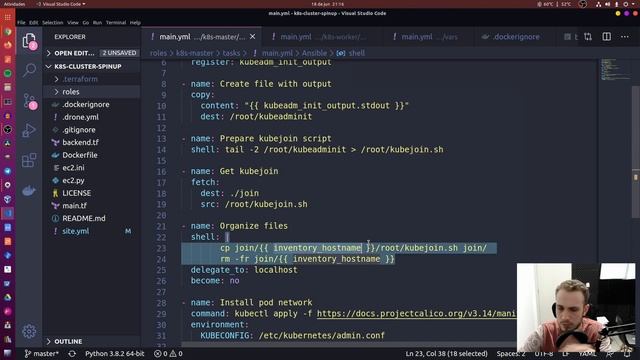
Task: Open the Search view in activity bar
Action: point(29,71)
